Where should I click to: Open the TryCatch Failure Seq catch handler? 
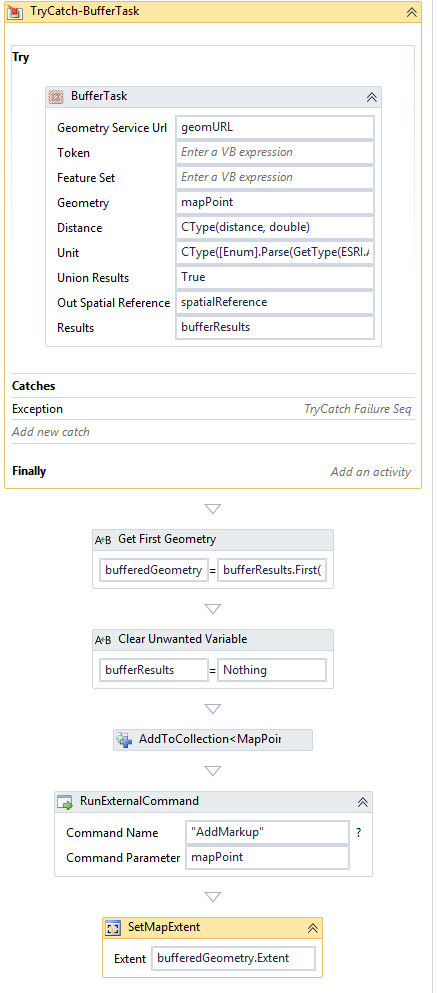pos(358,409)
